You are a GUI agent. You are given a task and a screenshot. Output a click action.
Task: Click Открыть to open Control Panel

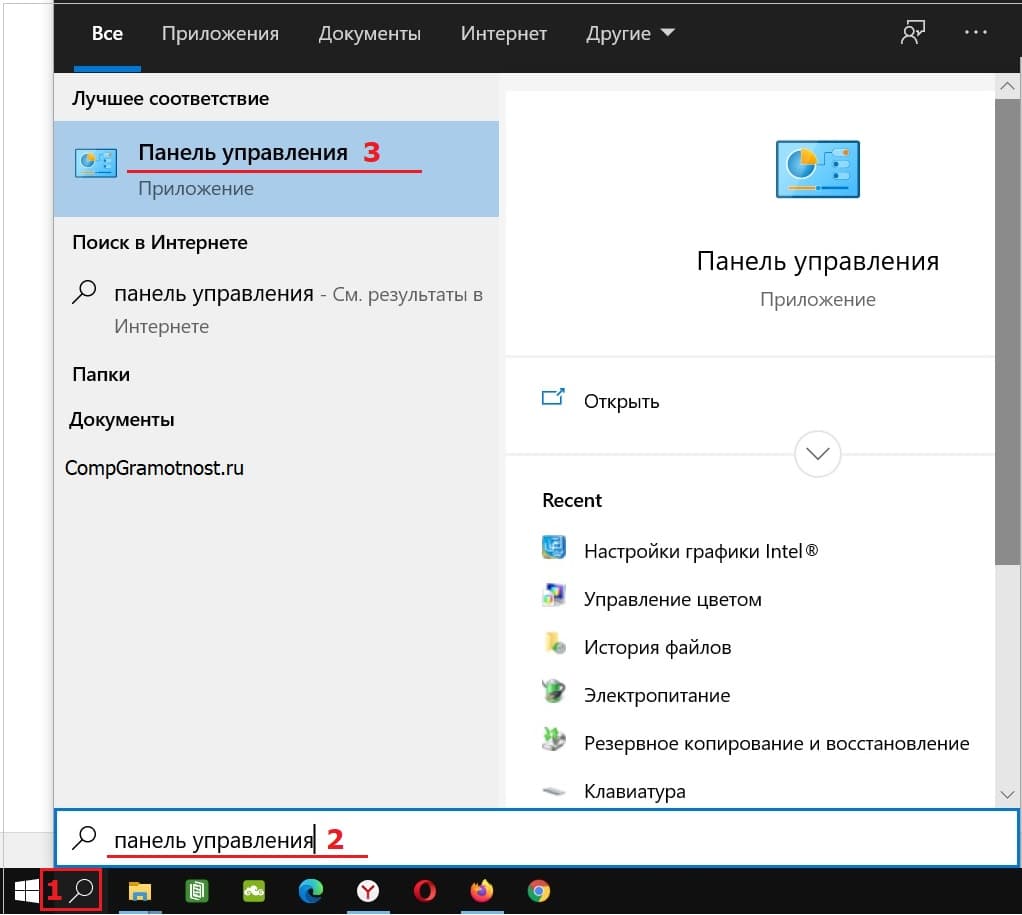coord(620,401)
